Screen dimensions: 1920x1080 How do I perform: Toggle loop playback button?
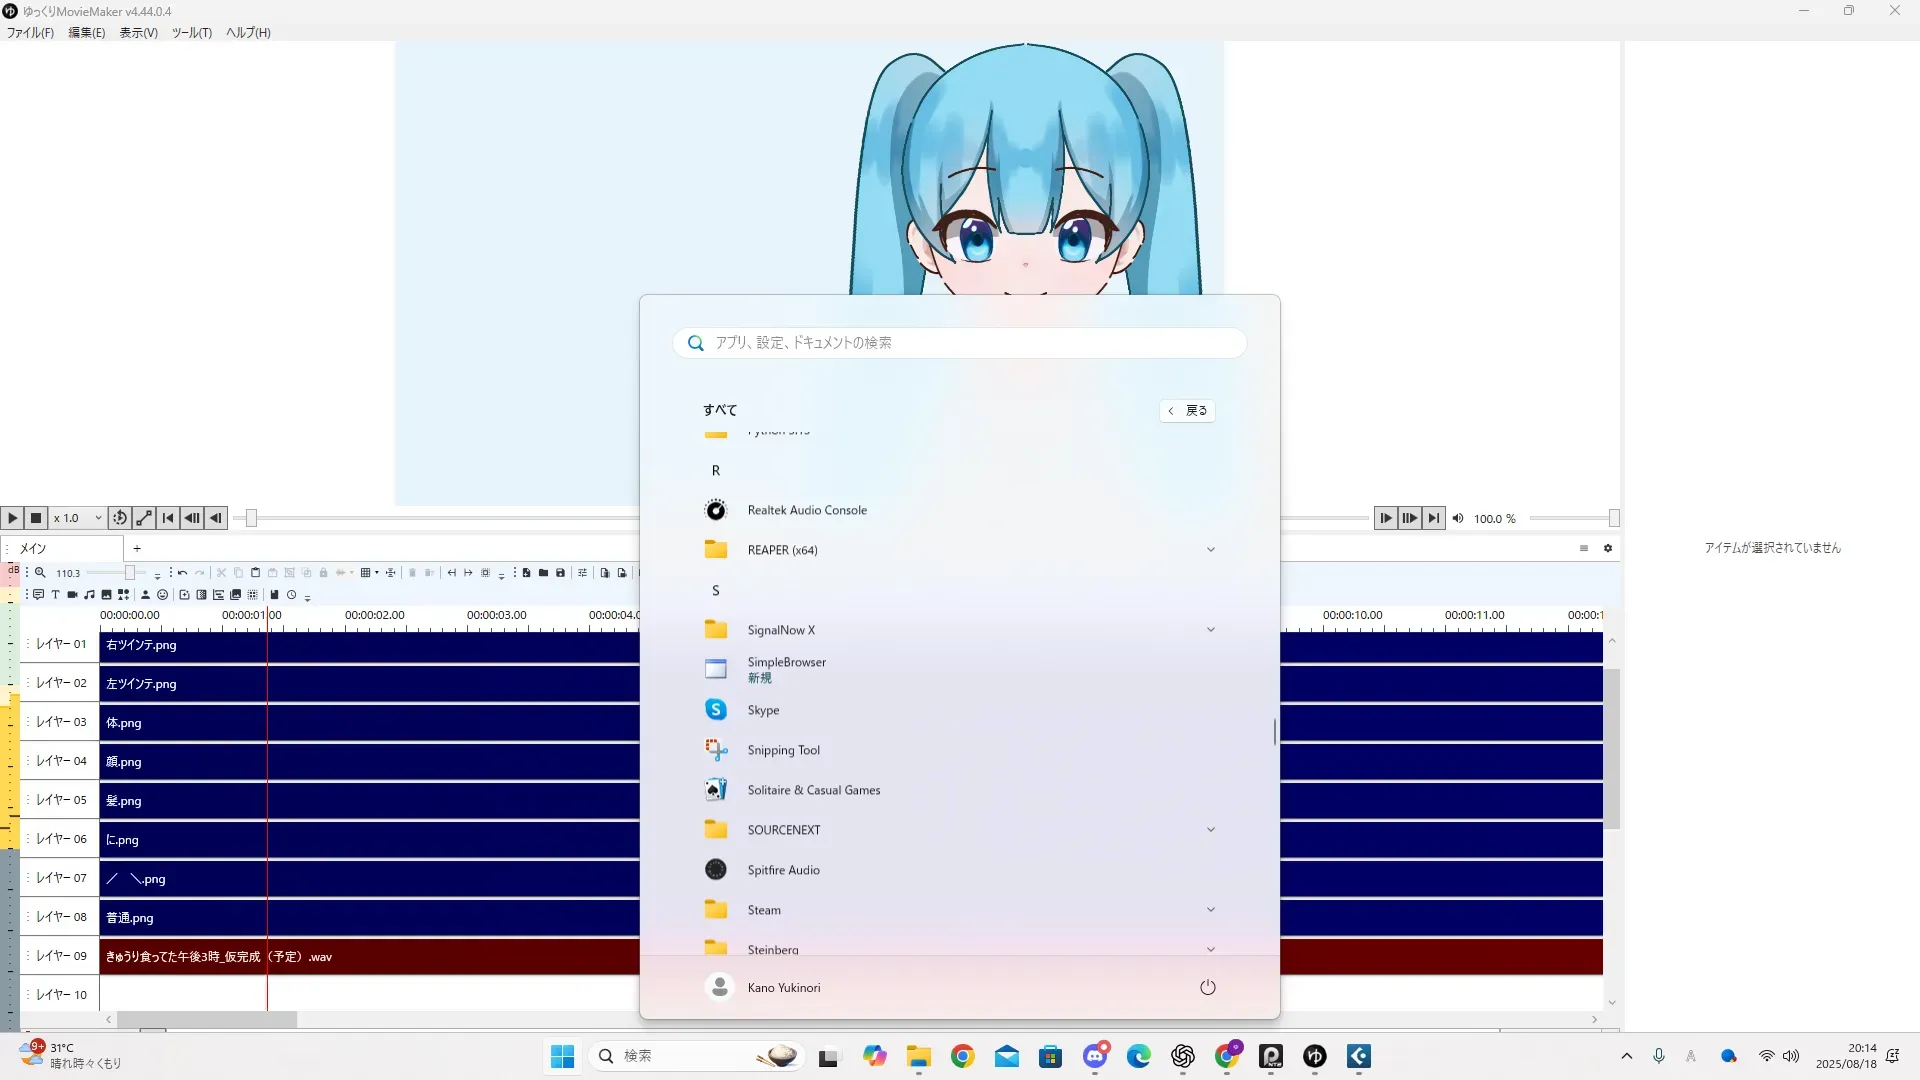120,518
